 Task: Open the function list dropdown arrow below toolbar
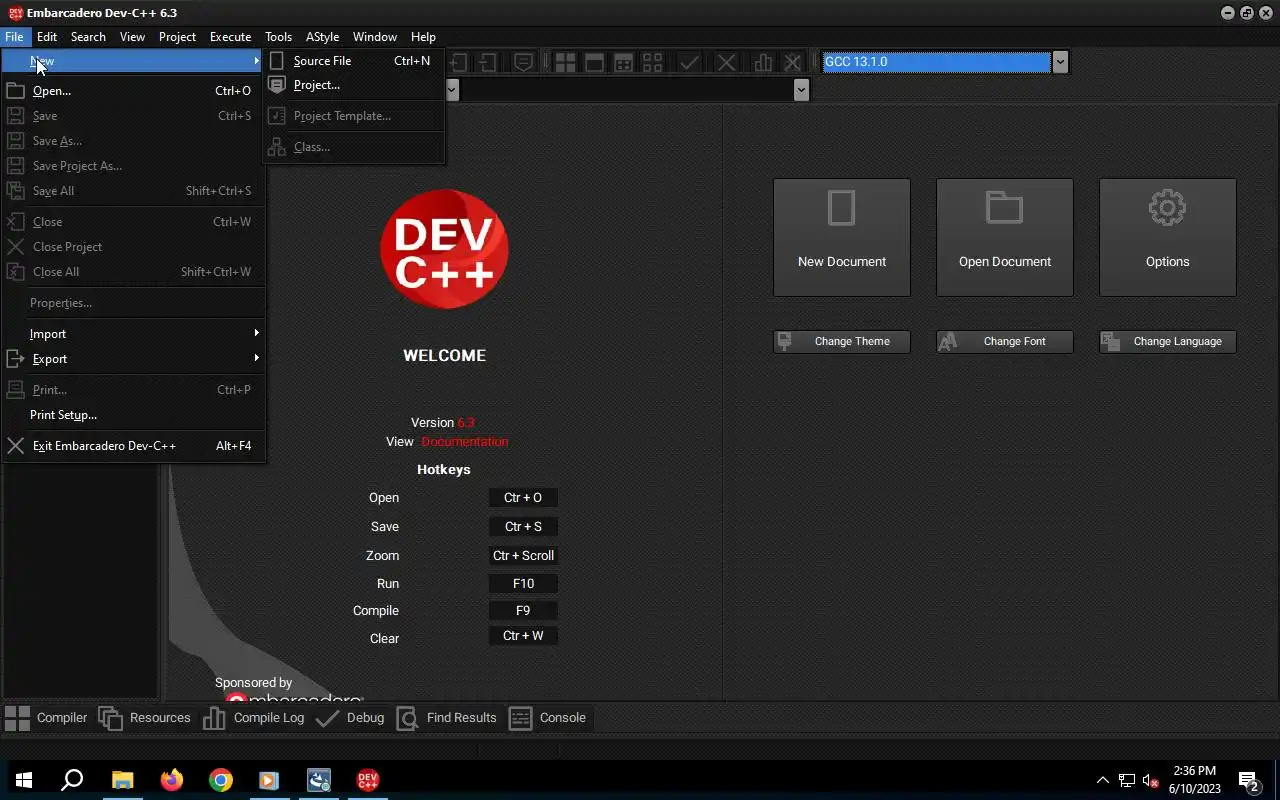pyautogui.click(x=801, y=90)
